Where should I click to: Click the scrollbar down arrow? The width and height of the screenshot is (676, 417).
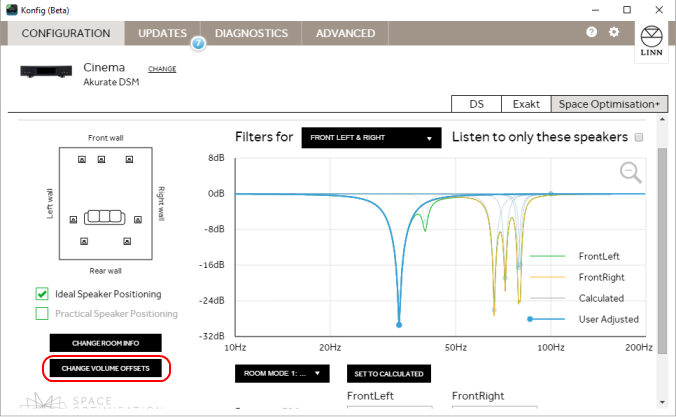point(662,402)
